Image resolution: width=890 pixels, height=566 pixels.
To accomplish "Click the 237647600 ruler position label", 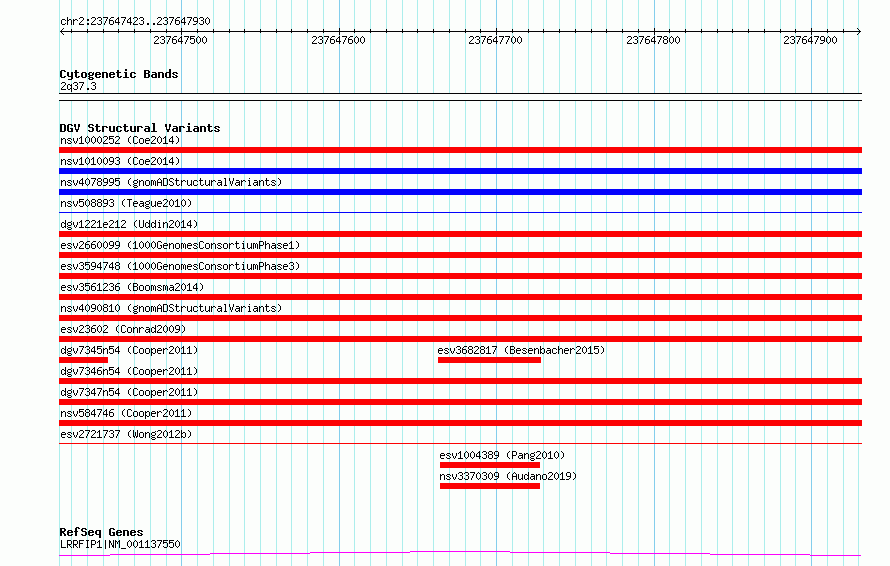I will coord(338,40).
